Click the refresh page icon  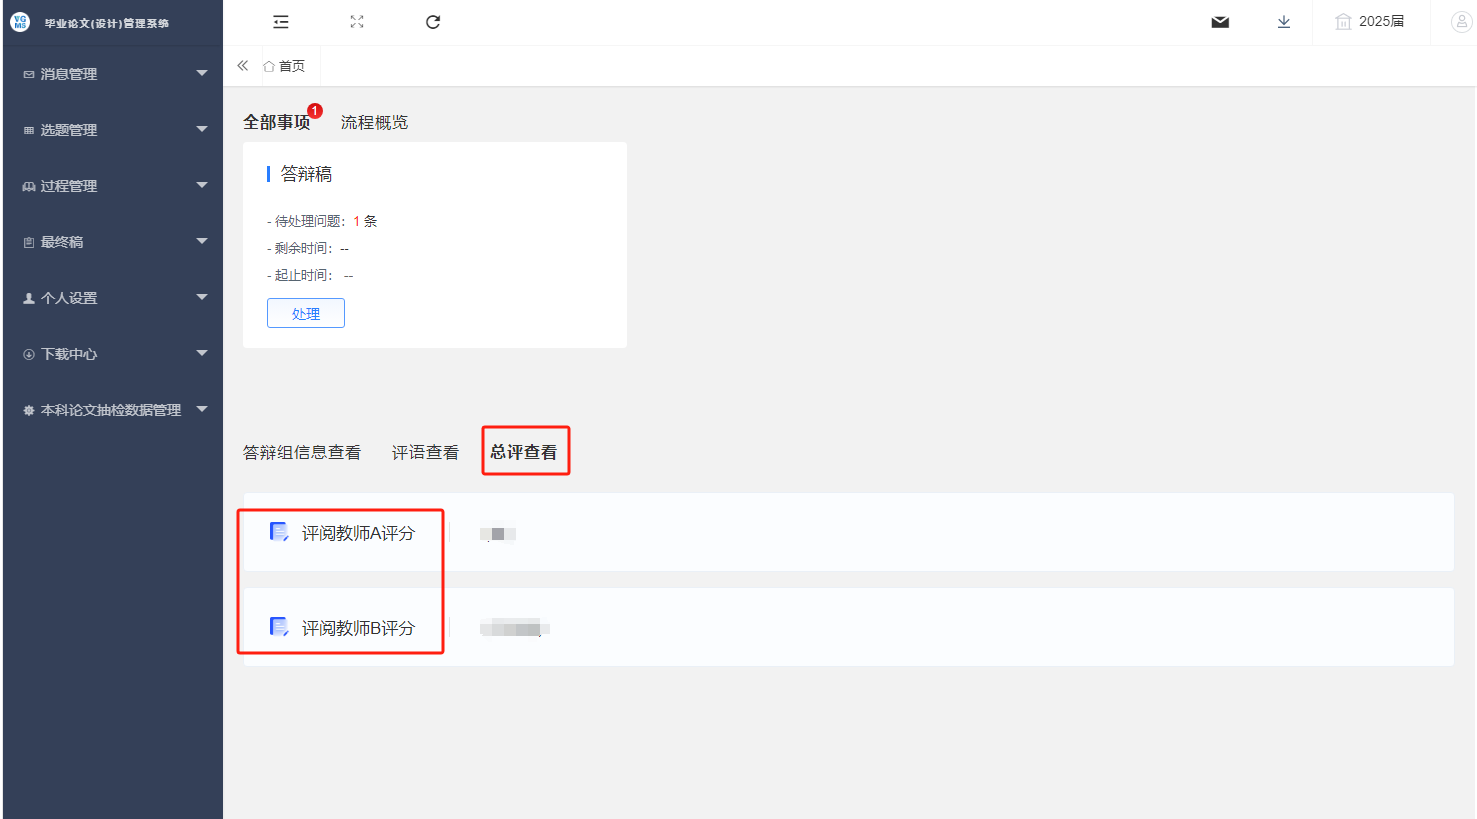433,22
